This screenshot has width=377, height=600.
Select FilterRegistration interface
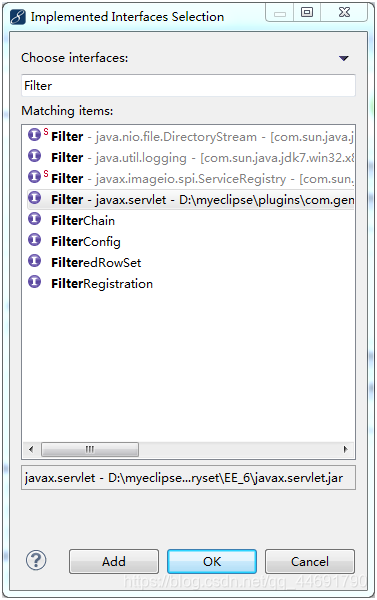[x=191, y=284]
